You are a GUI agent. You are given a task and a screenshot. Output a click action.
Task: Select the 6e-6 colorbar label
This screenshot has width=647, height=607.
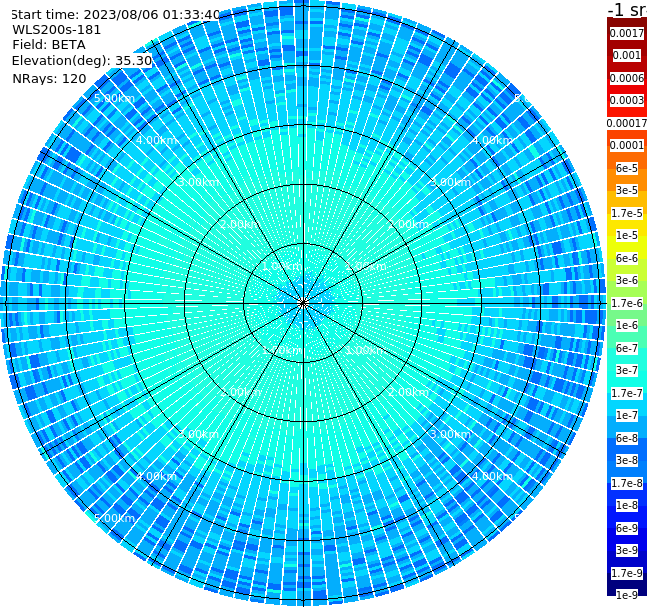[627, 258]
